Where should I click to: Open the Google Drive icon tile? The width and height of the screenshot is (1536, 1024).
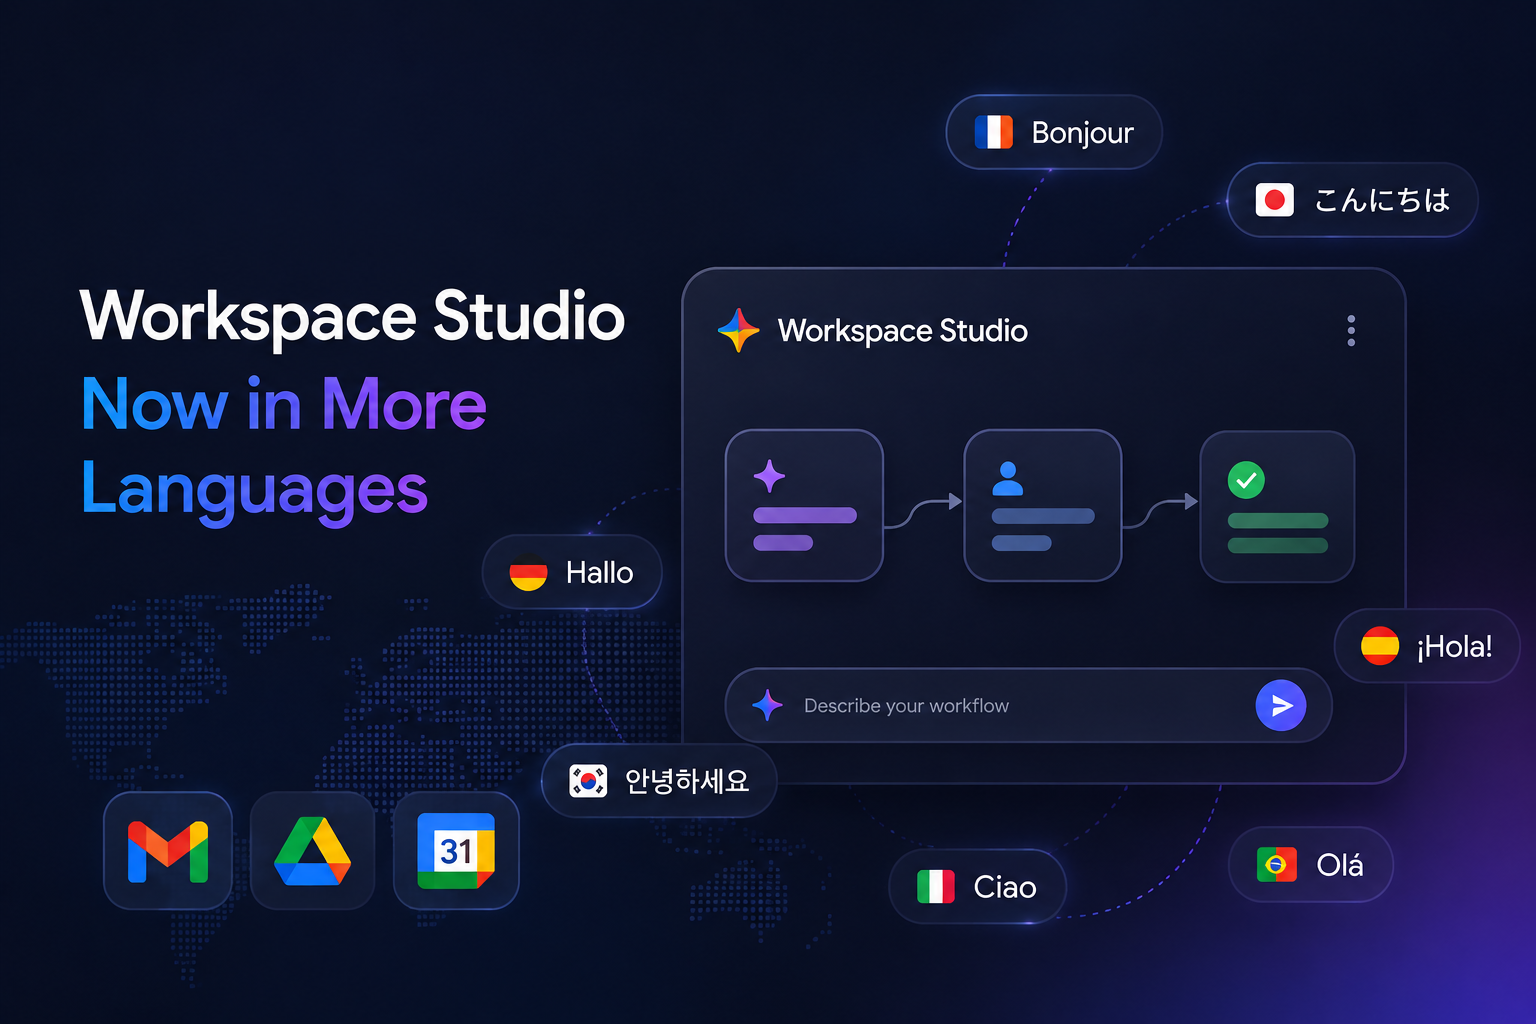[313, 851]
